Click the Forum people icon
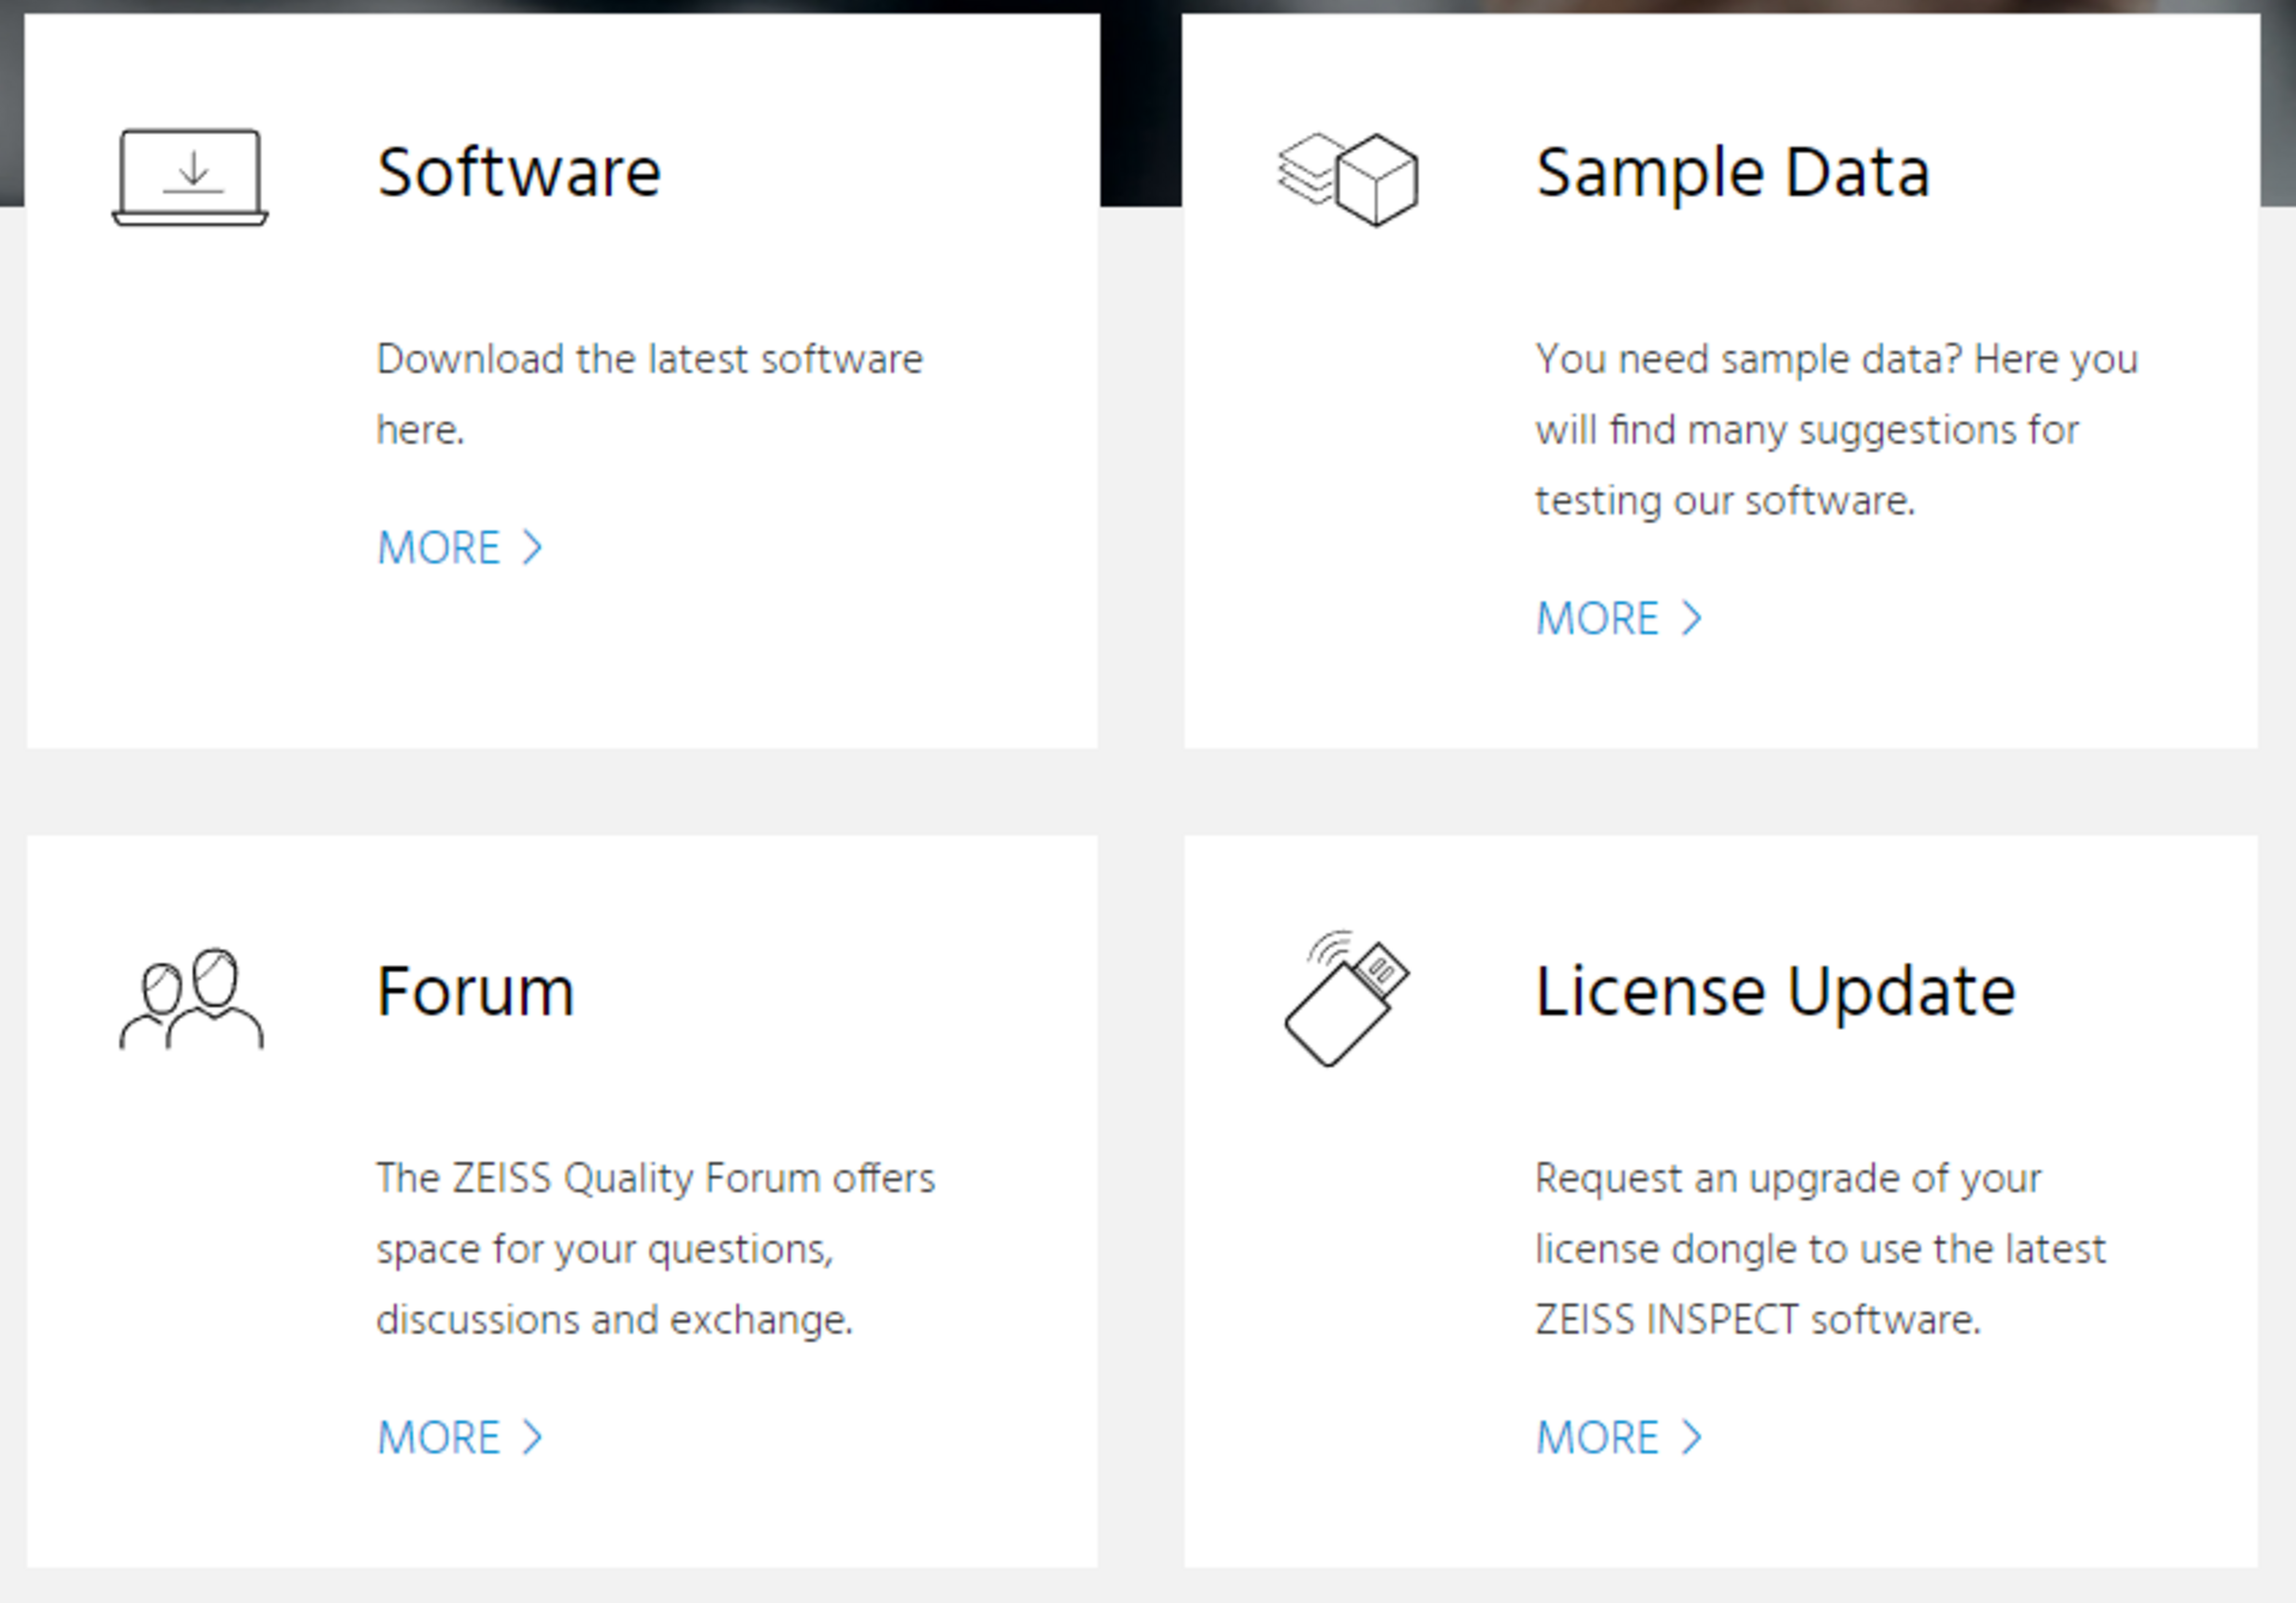Viewport: 2296px width, 1603px height. 191,998
